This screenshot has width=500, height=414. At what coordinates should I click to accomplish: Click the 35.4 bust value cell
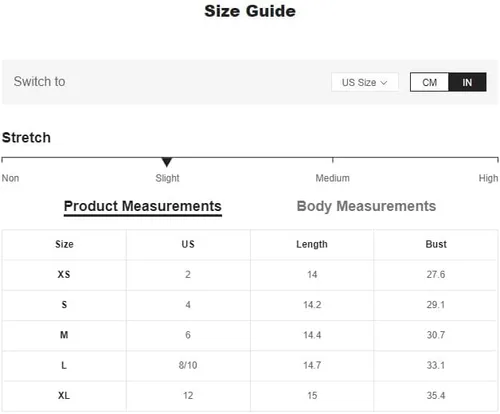[436, 396]
